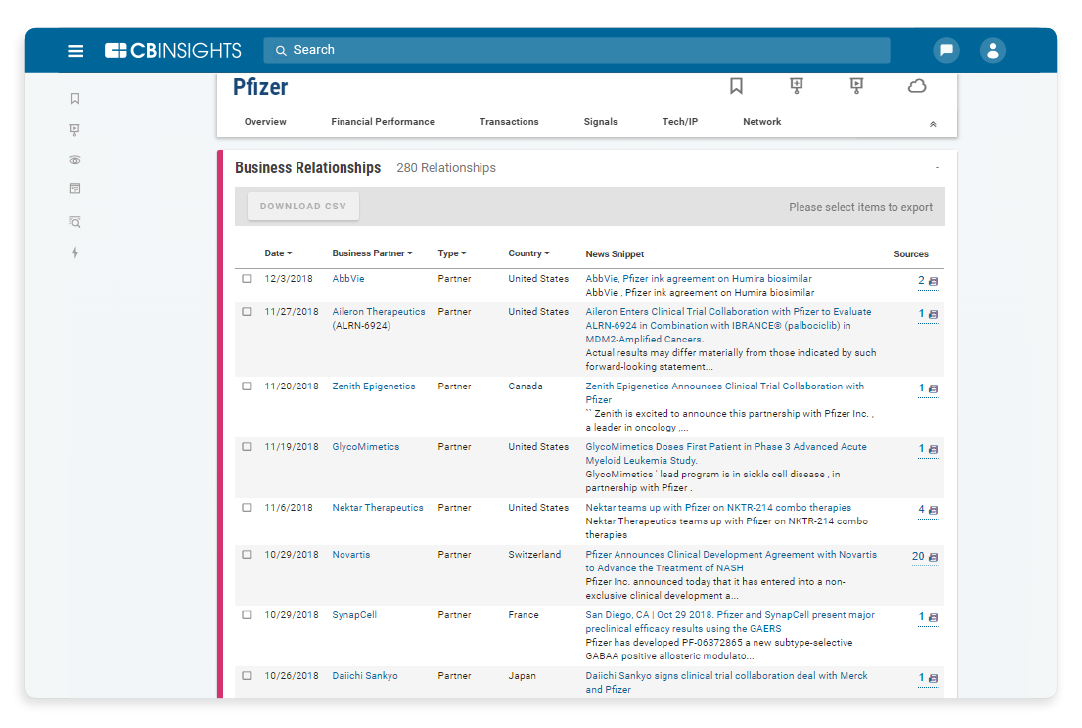Viewport: 1082px width, 728px height.
Task: Click the second pin icon near cloud icon
Action: 856,86
